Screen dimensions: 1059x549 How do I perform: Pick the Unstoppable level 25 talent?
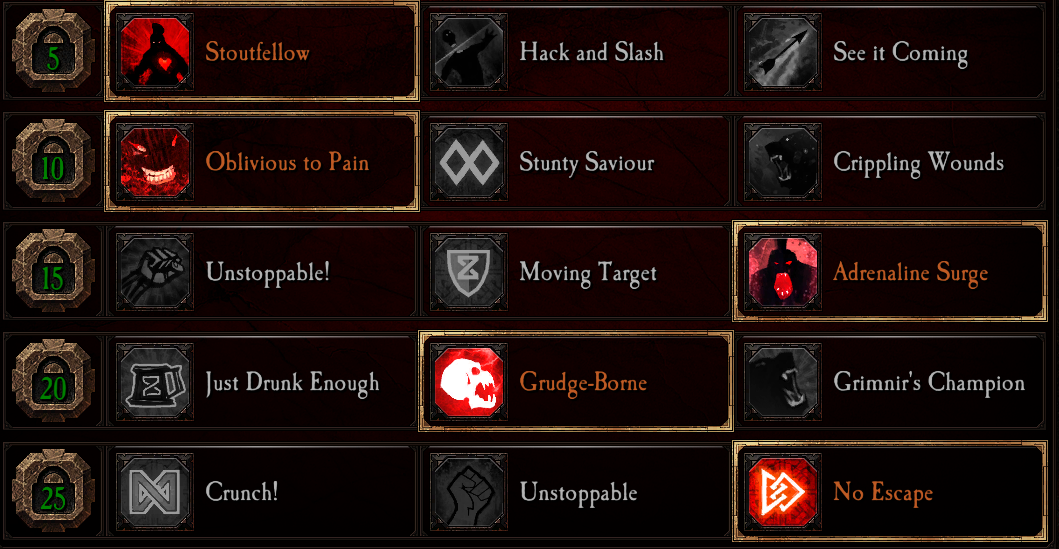[576, 492]
